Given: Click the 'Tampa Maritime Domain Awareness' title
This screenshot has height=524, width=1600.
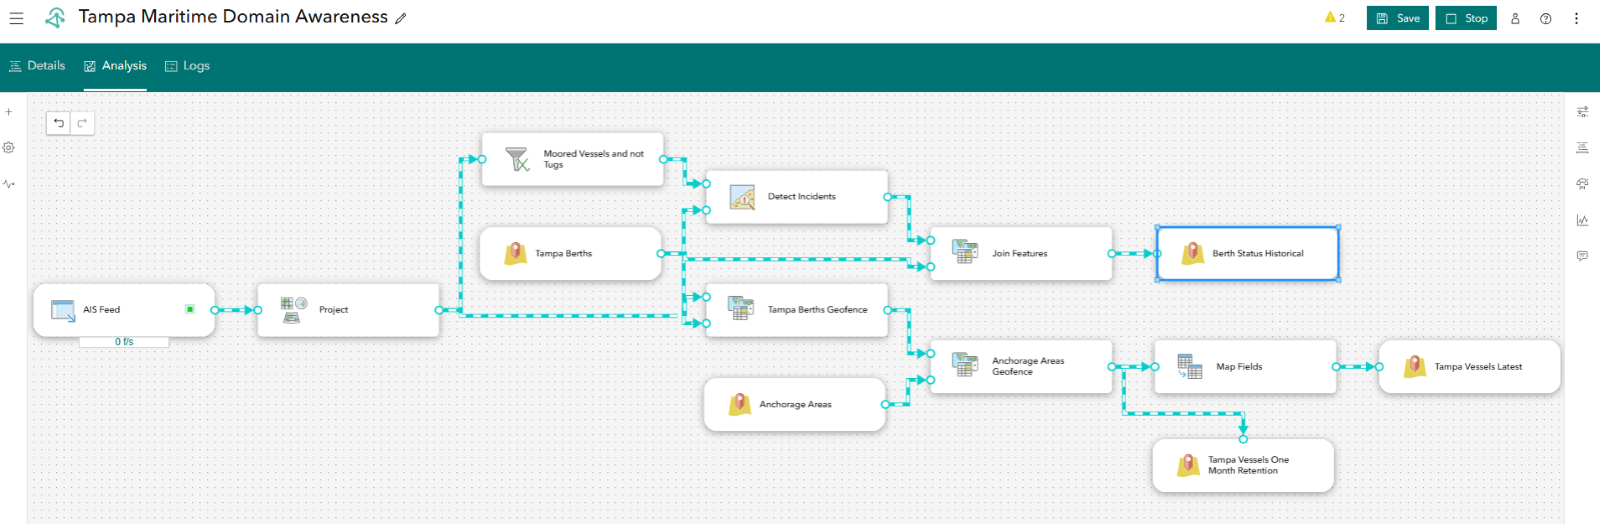Looking at the screenshot, I should (x=233, y=17).
